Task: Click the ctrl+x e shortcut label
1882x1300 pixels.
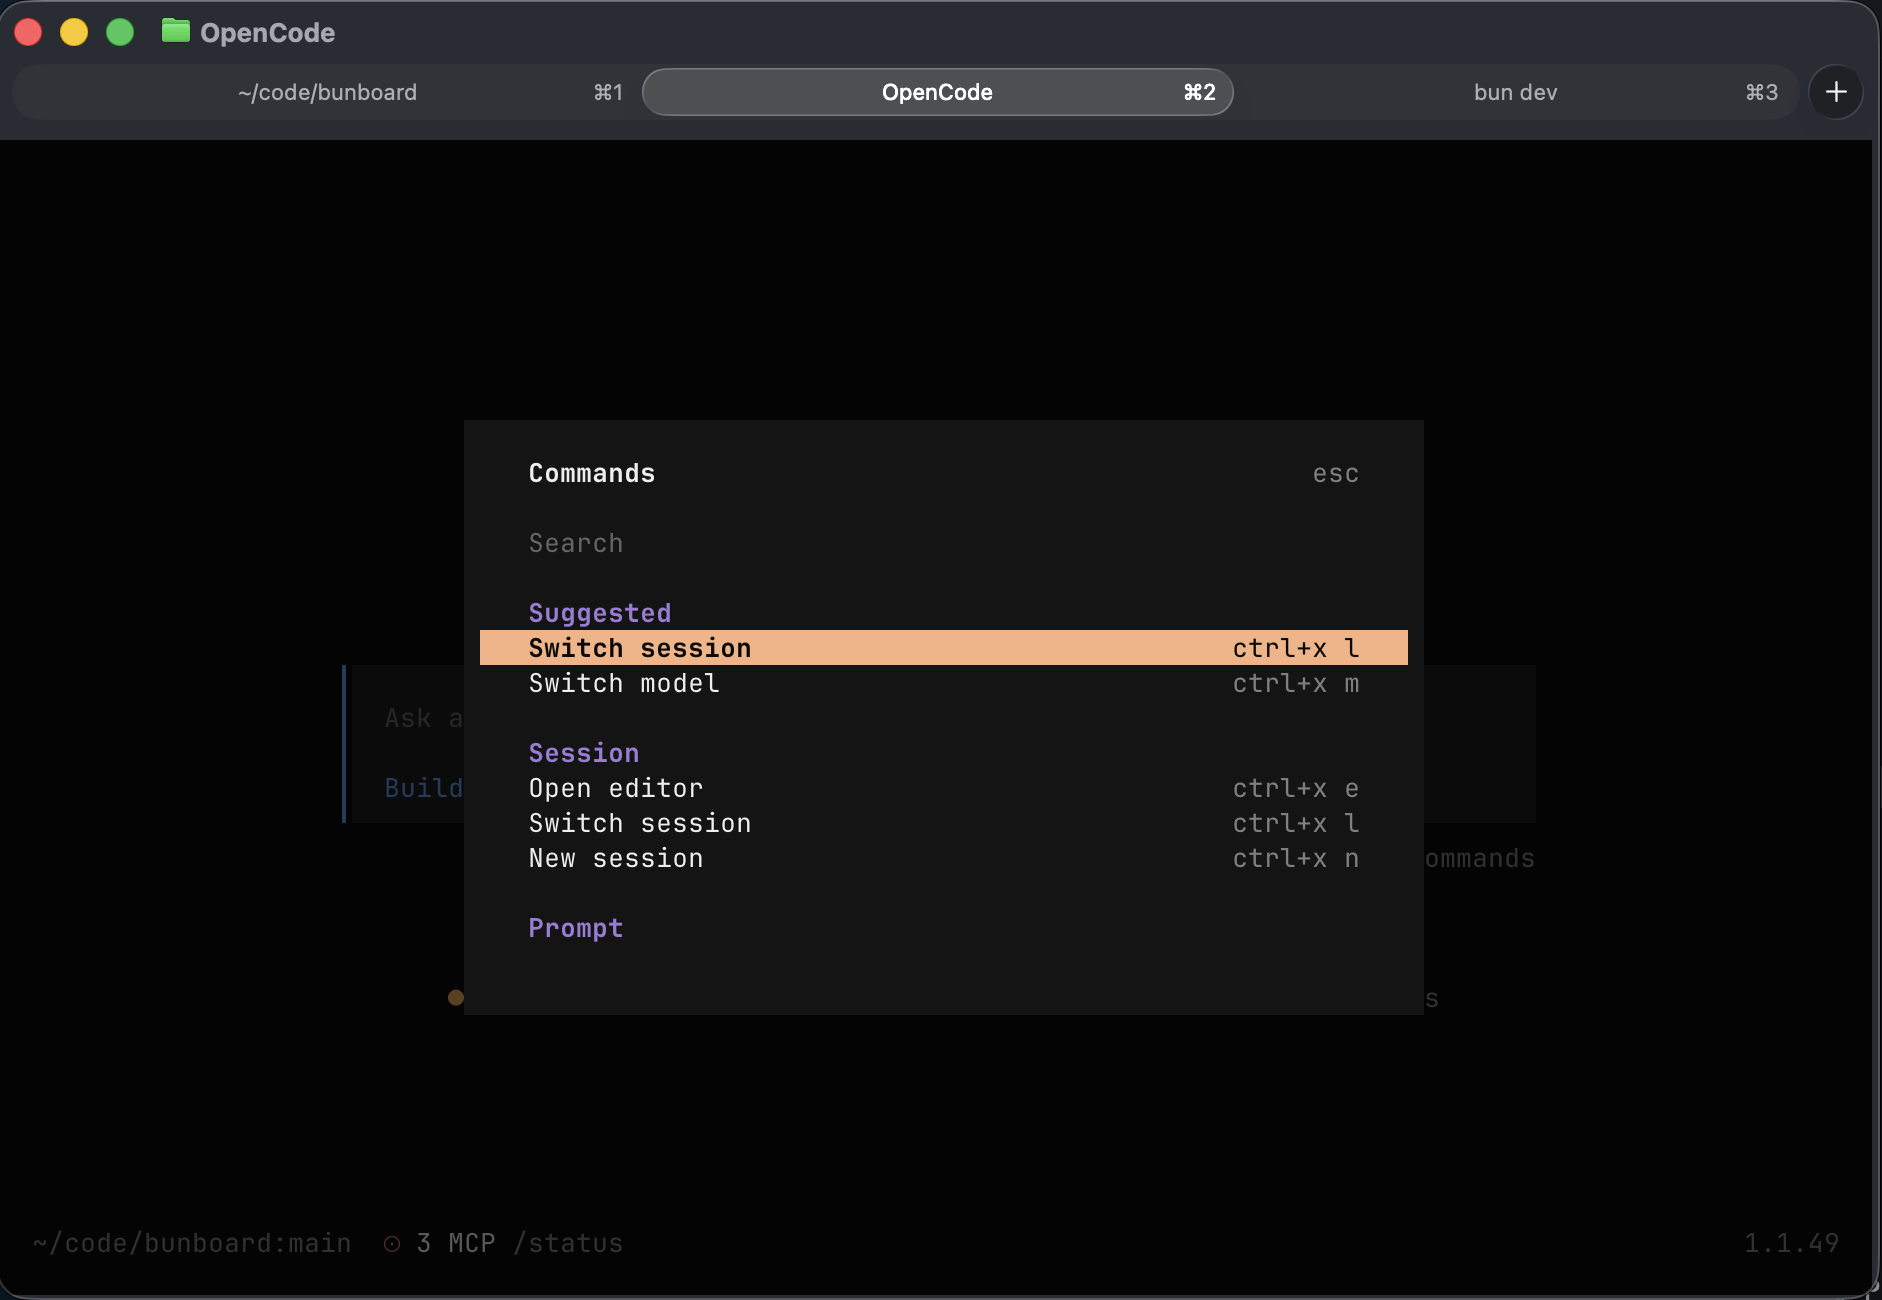Action: pyautogui.click(x=1296, y=788)
